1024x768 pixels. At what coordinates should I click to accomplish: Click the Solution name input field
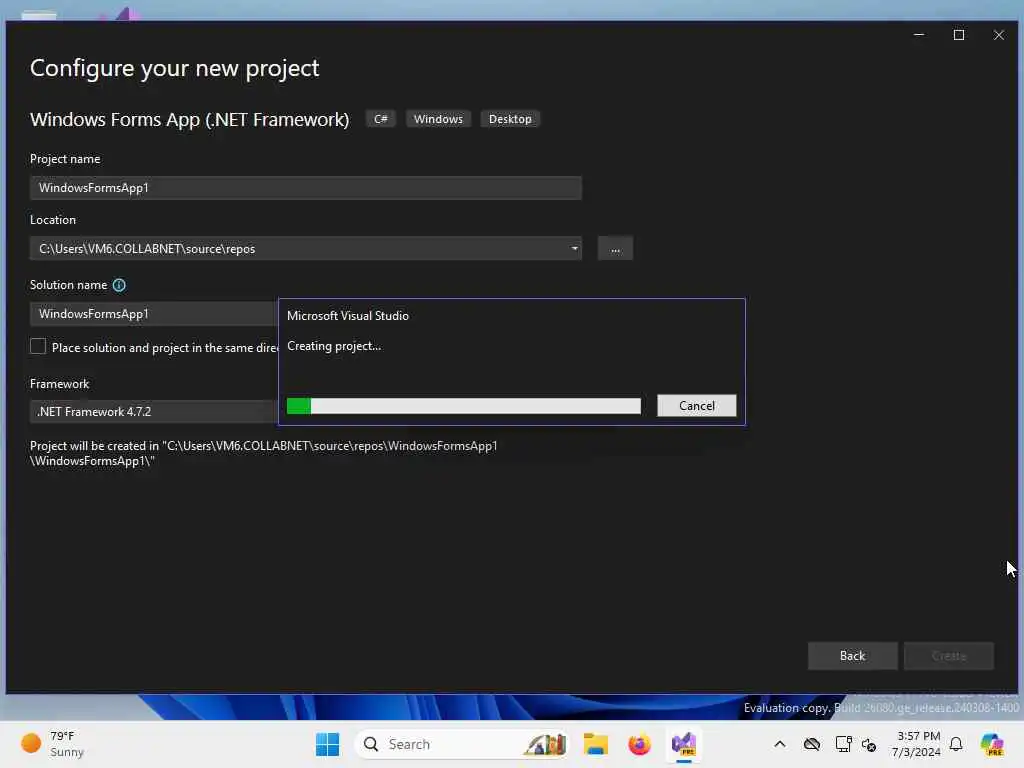(x=154, y=314)
